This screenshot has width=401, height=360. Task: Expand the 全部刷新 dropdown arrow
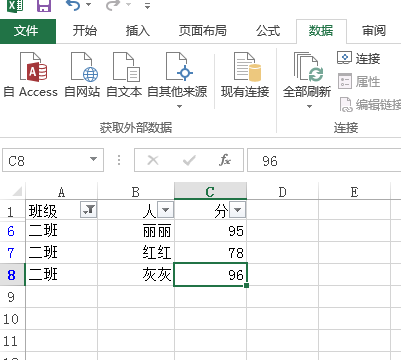pos(309,106)
